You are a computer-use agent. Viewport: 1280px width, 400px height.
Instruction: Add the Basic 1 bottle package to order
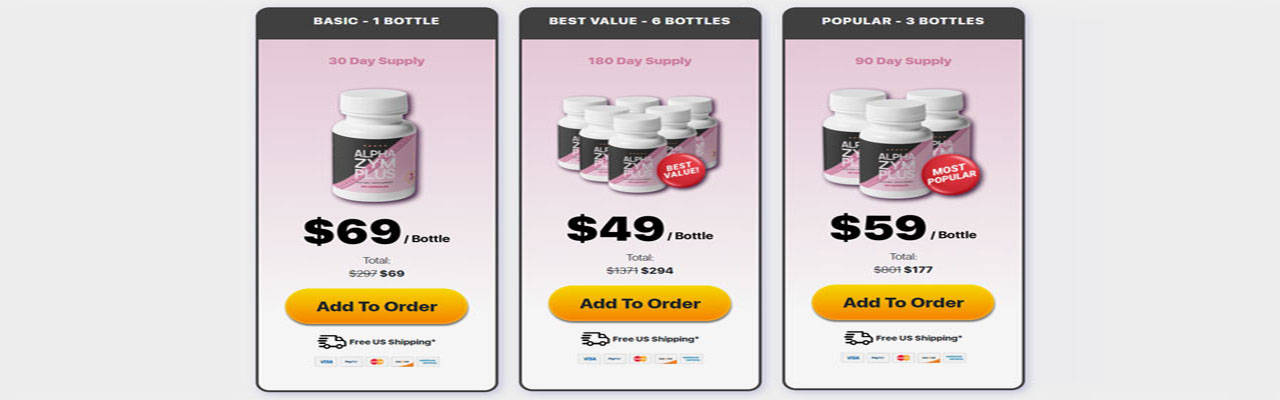tap(376, 306)
